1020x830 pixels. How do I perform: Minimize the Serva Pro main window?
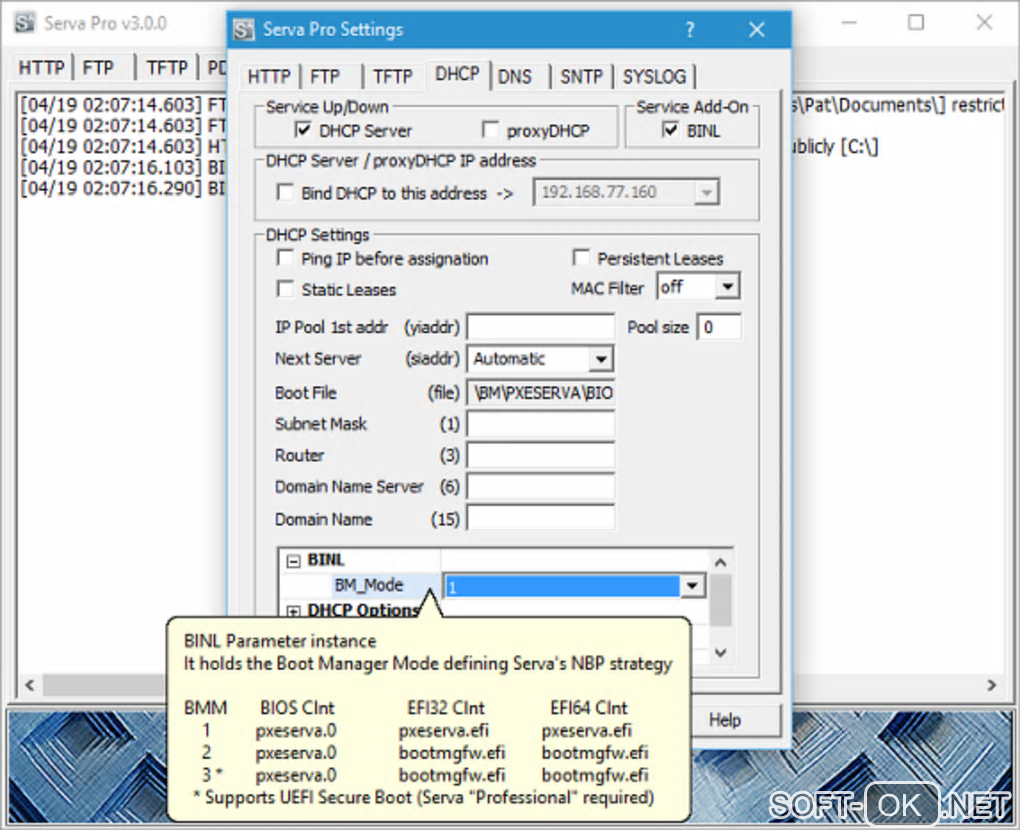point(849,23)
